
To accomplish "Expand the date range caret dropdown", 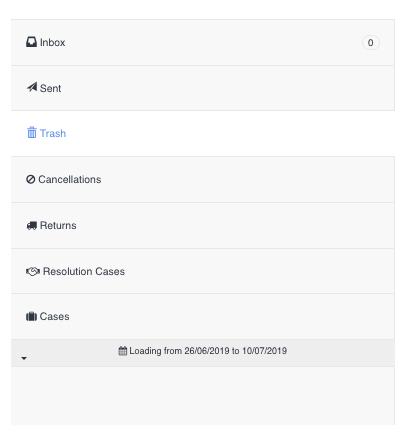I will (24, 358).
